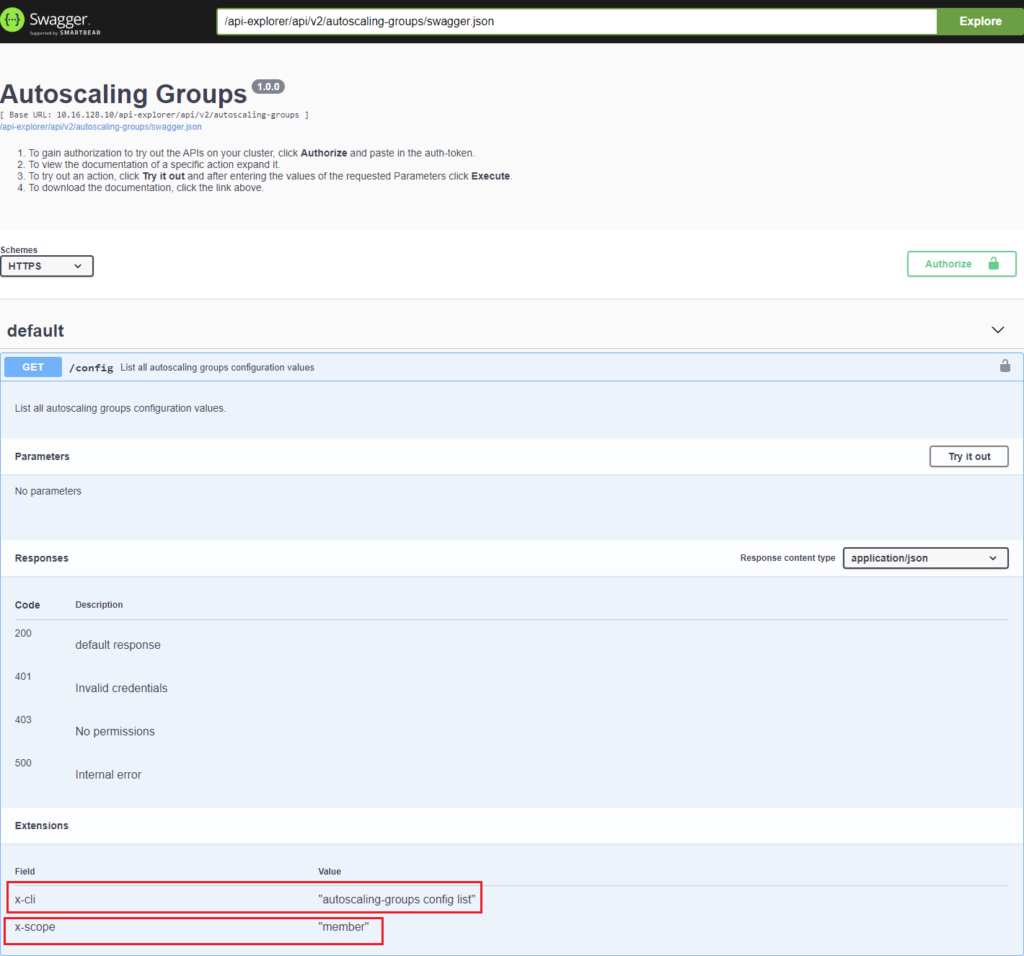Click the Value column header

click(329, 872)
